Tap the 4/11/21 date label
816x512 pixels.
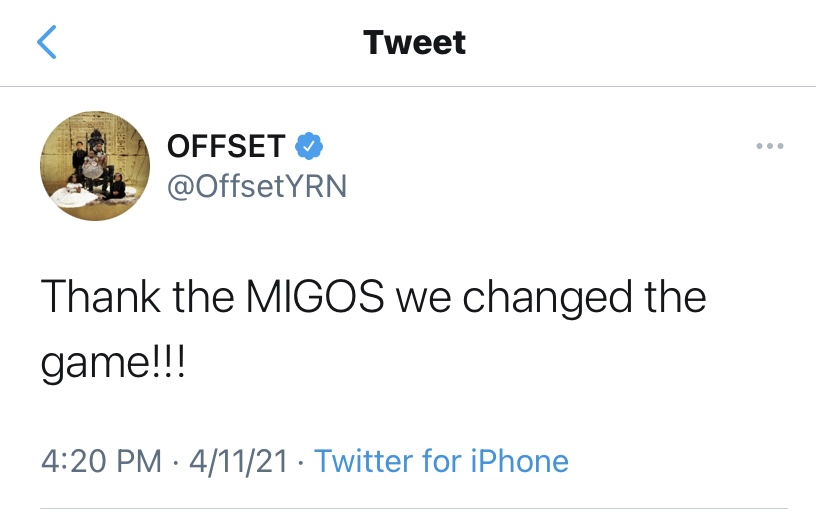238,462
